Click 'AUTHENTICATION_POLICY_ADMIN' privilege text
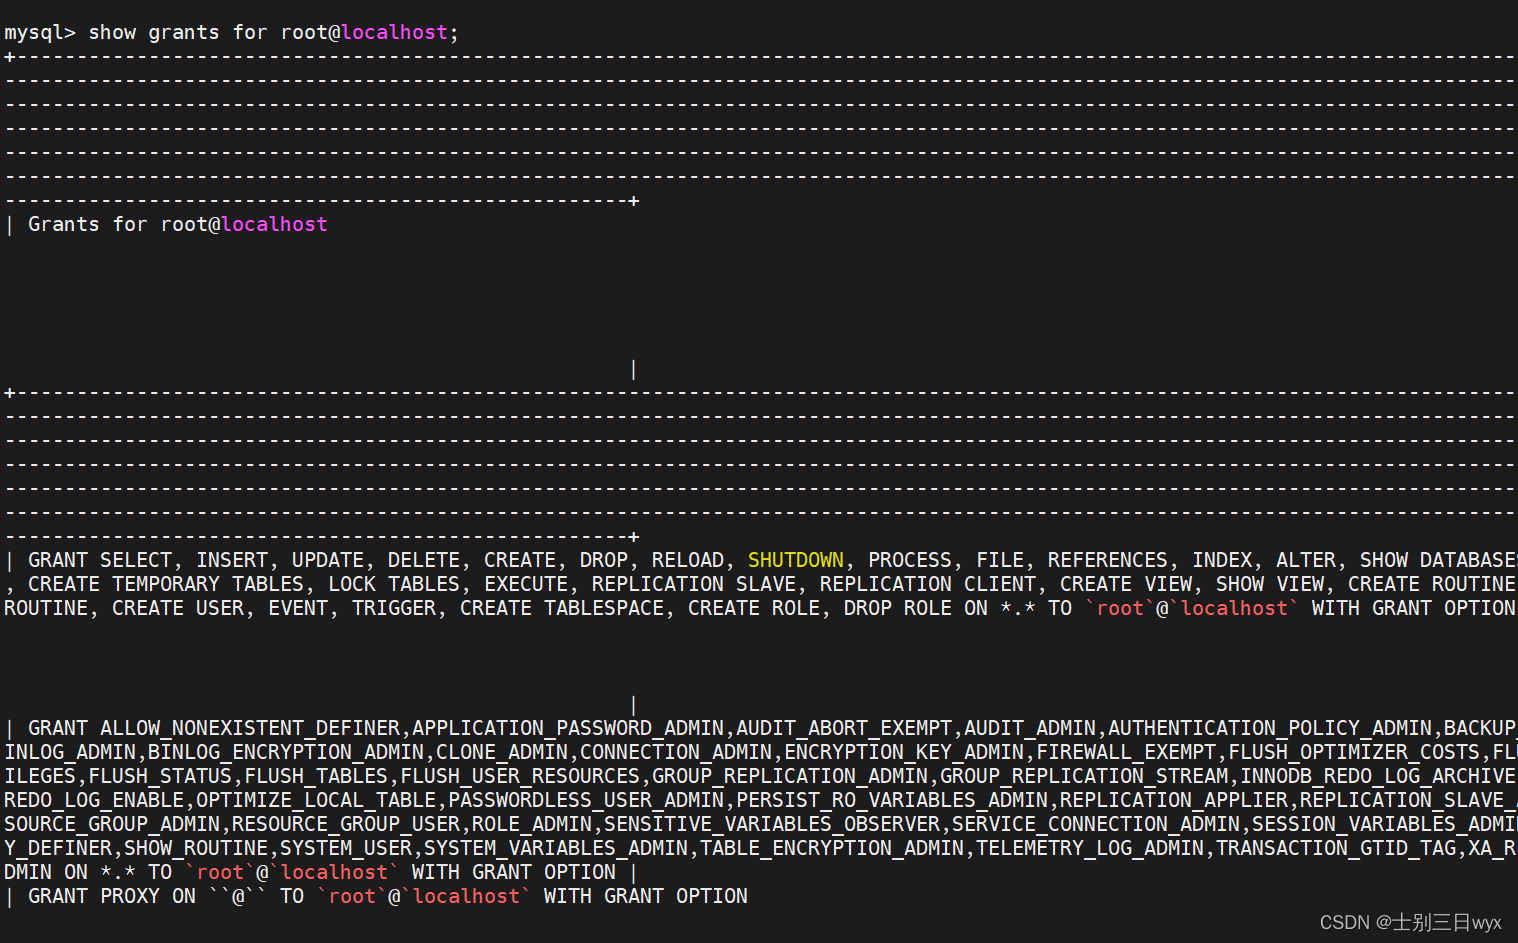 [1270, 729]
